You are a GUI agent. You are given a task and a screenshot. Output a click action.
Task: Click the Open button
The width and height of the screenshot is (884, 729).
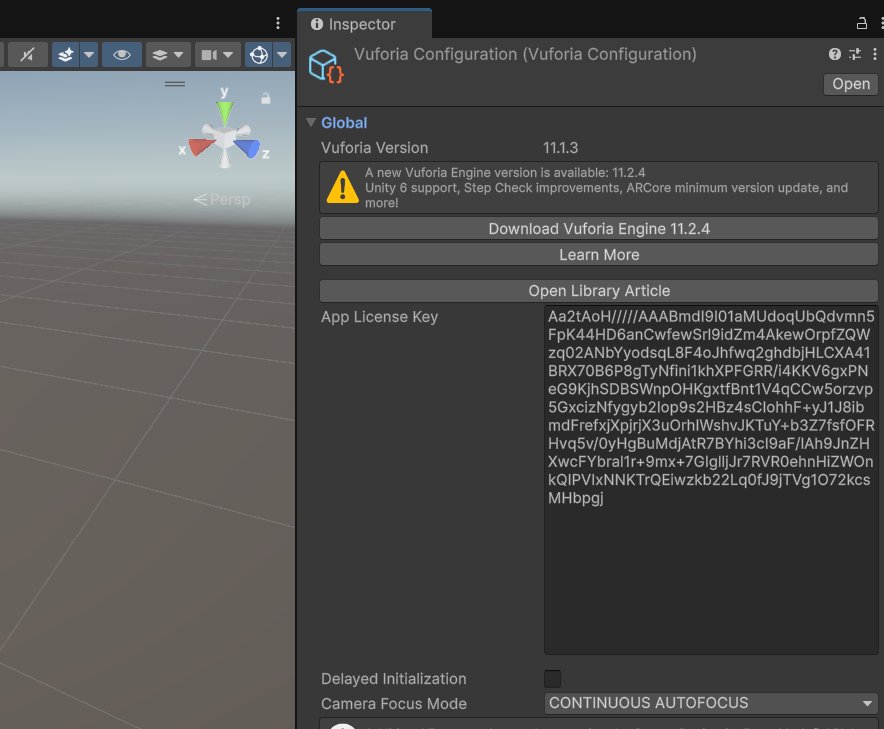click(851, 84)
